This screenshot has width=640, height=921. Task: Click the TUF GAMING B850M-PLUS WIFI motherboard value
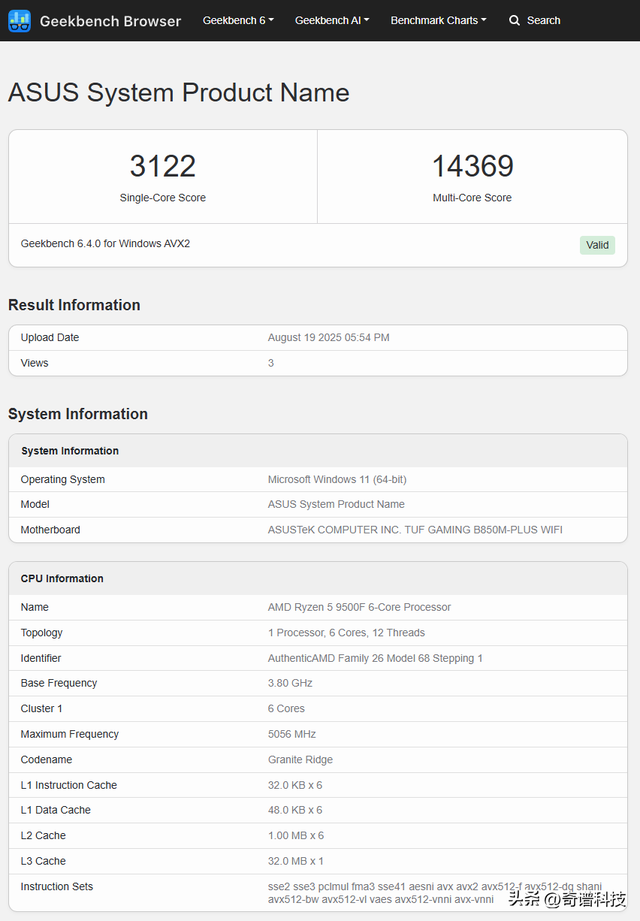pos(415,530)
